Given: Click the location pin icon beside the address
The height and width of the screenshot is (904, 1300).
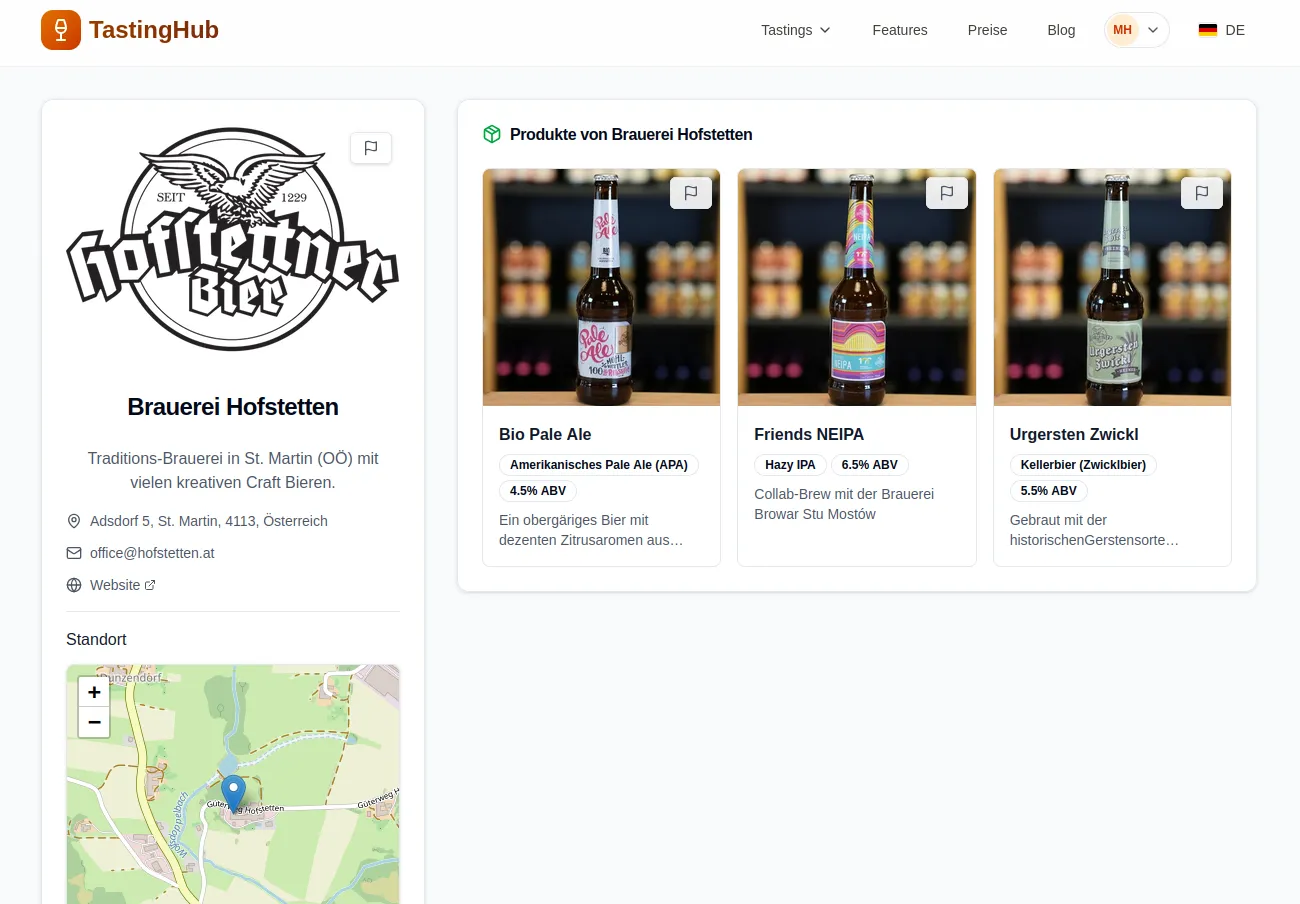Looking at the screenshot, I should 74,520.
